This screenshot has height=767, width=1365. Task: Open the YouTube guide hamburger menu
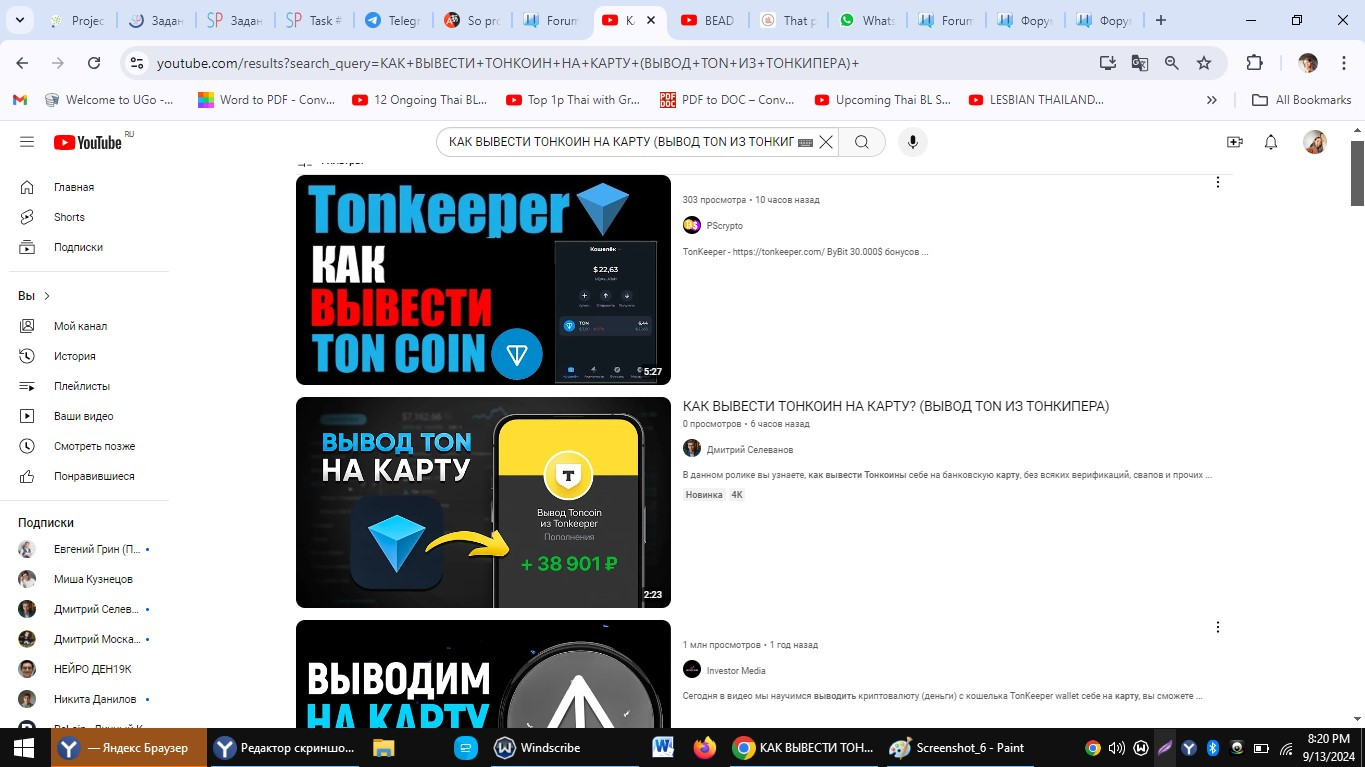(27, 142)
